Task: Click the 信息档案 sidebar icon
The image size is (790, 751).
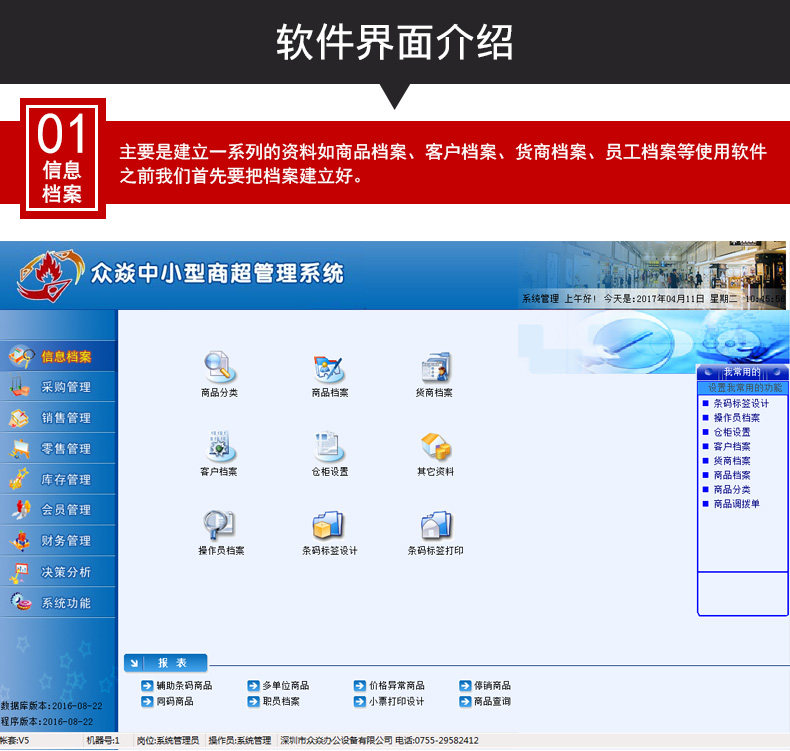Action: [21, 356]
